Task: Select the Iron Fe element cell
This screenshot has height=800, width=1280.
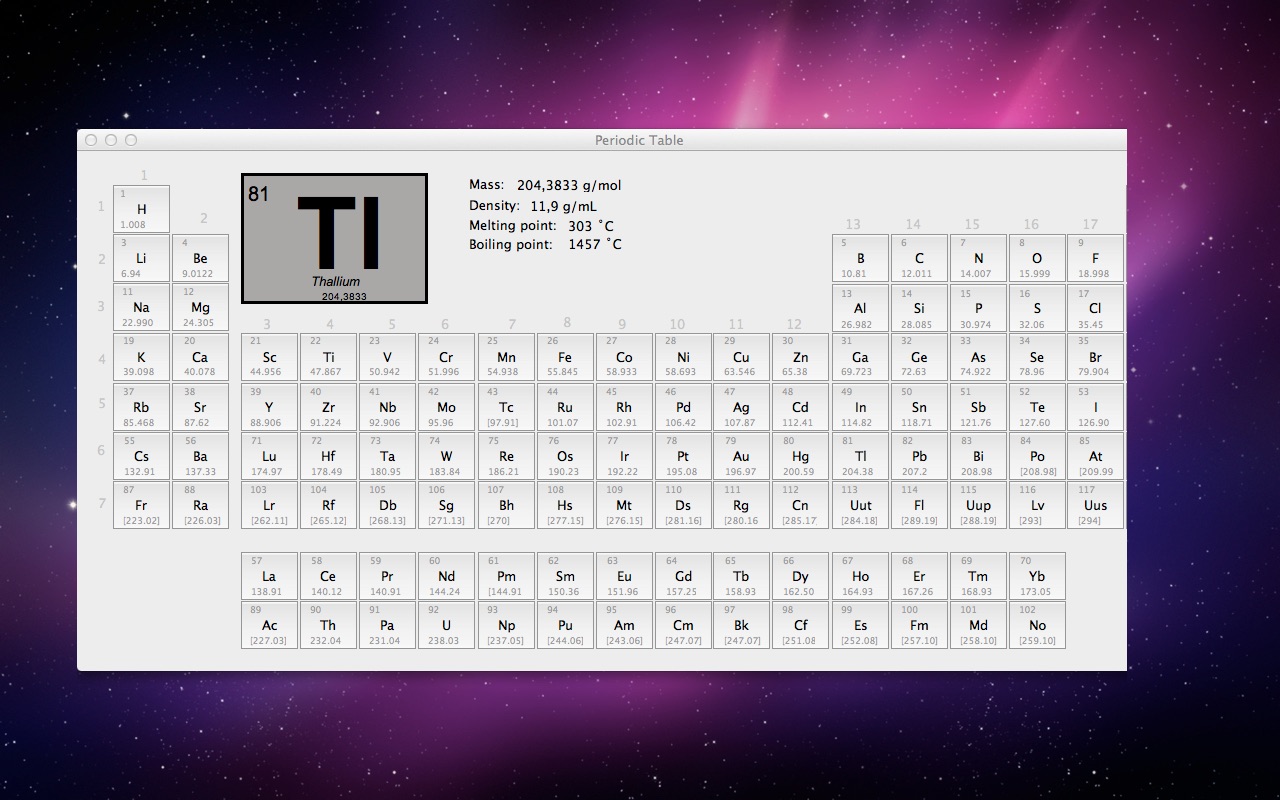Action: pos(565,357)
